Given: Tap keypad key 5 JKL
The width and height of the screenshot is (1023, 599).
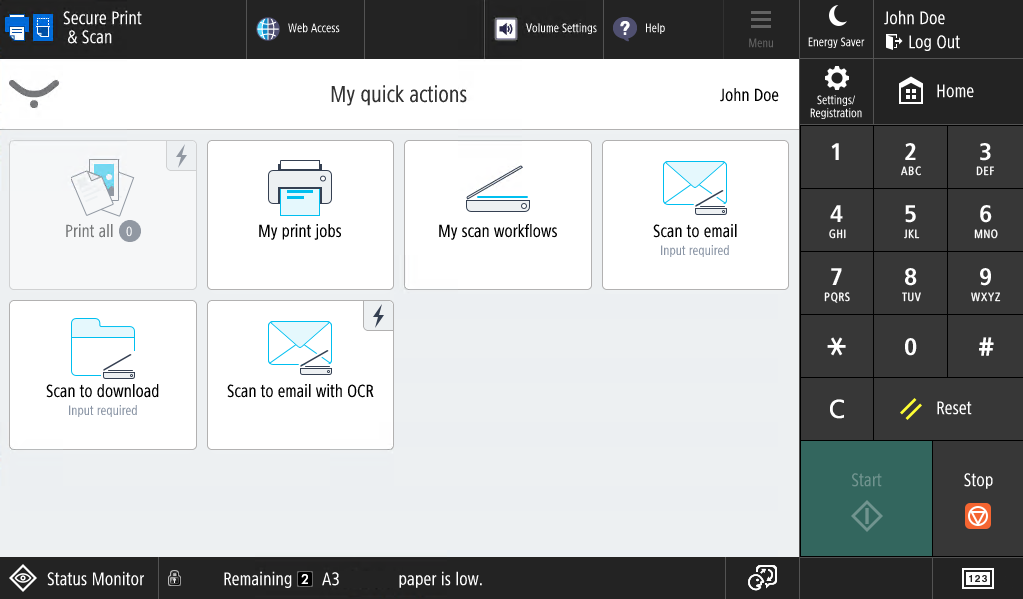Looking at the screenshot, I should 910,220.
